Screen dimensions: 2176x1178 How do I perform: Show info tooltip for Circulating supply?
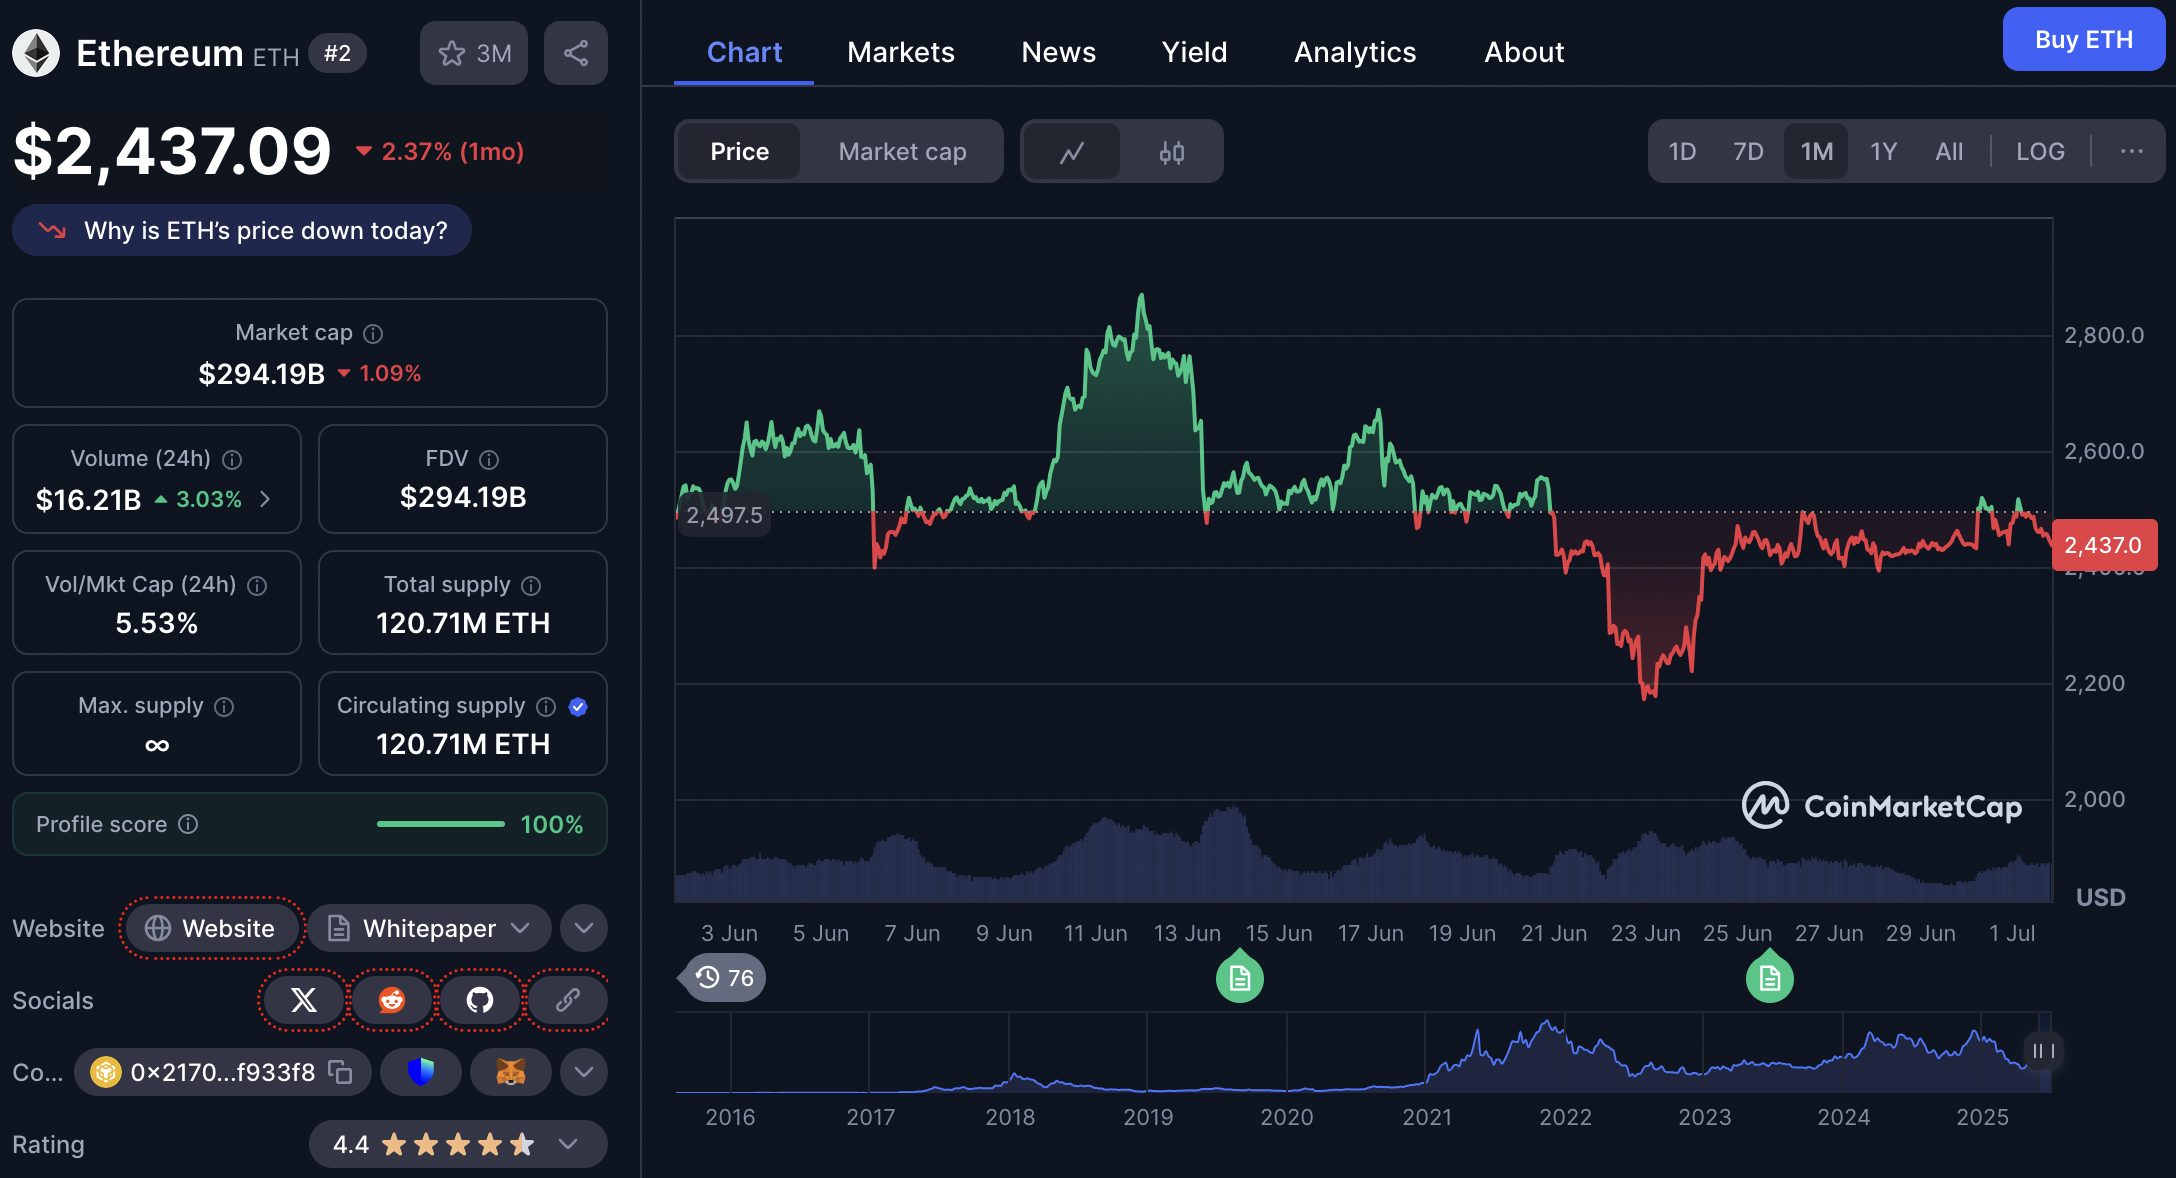[546, 706]
